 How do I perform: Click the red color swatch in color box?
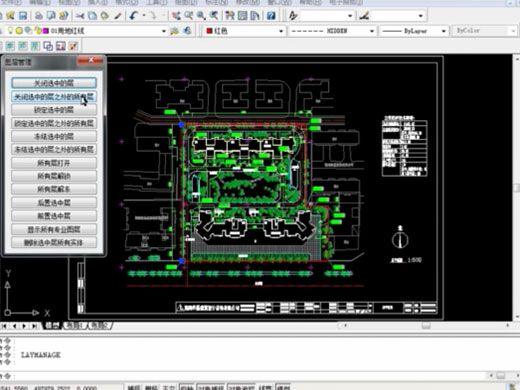click(209, 31)
